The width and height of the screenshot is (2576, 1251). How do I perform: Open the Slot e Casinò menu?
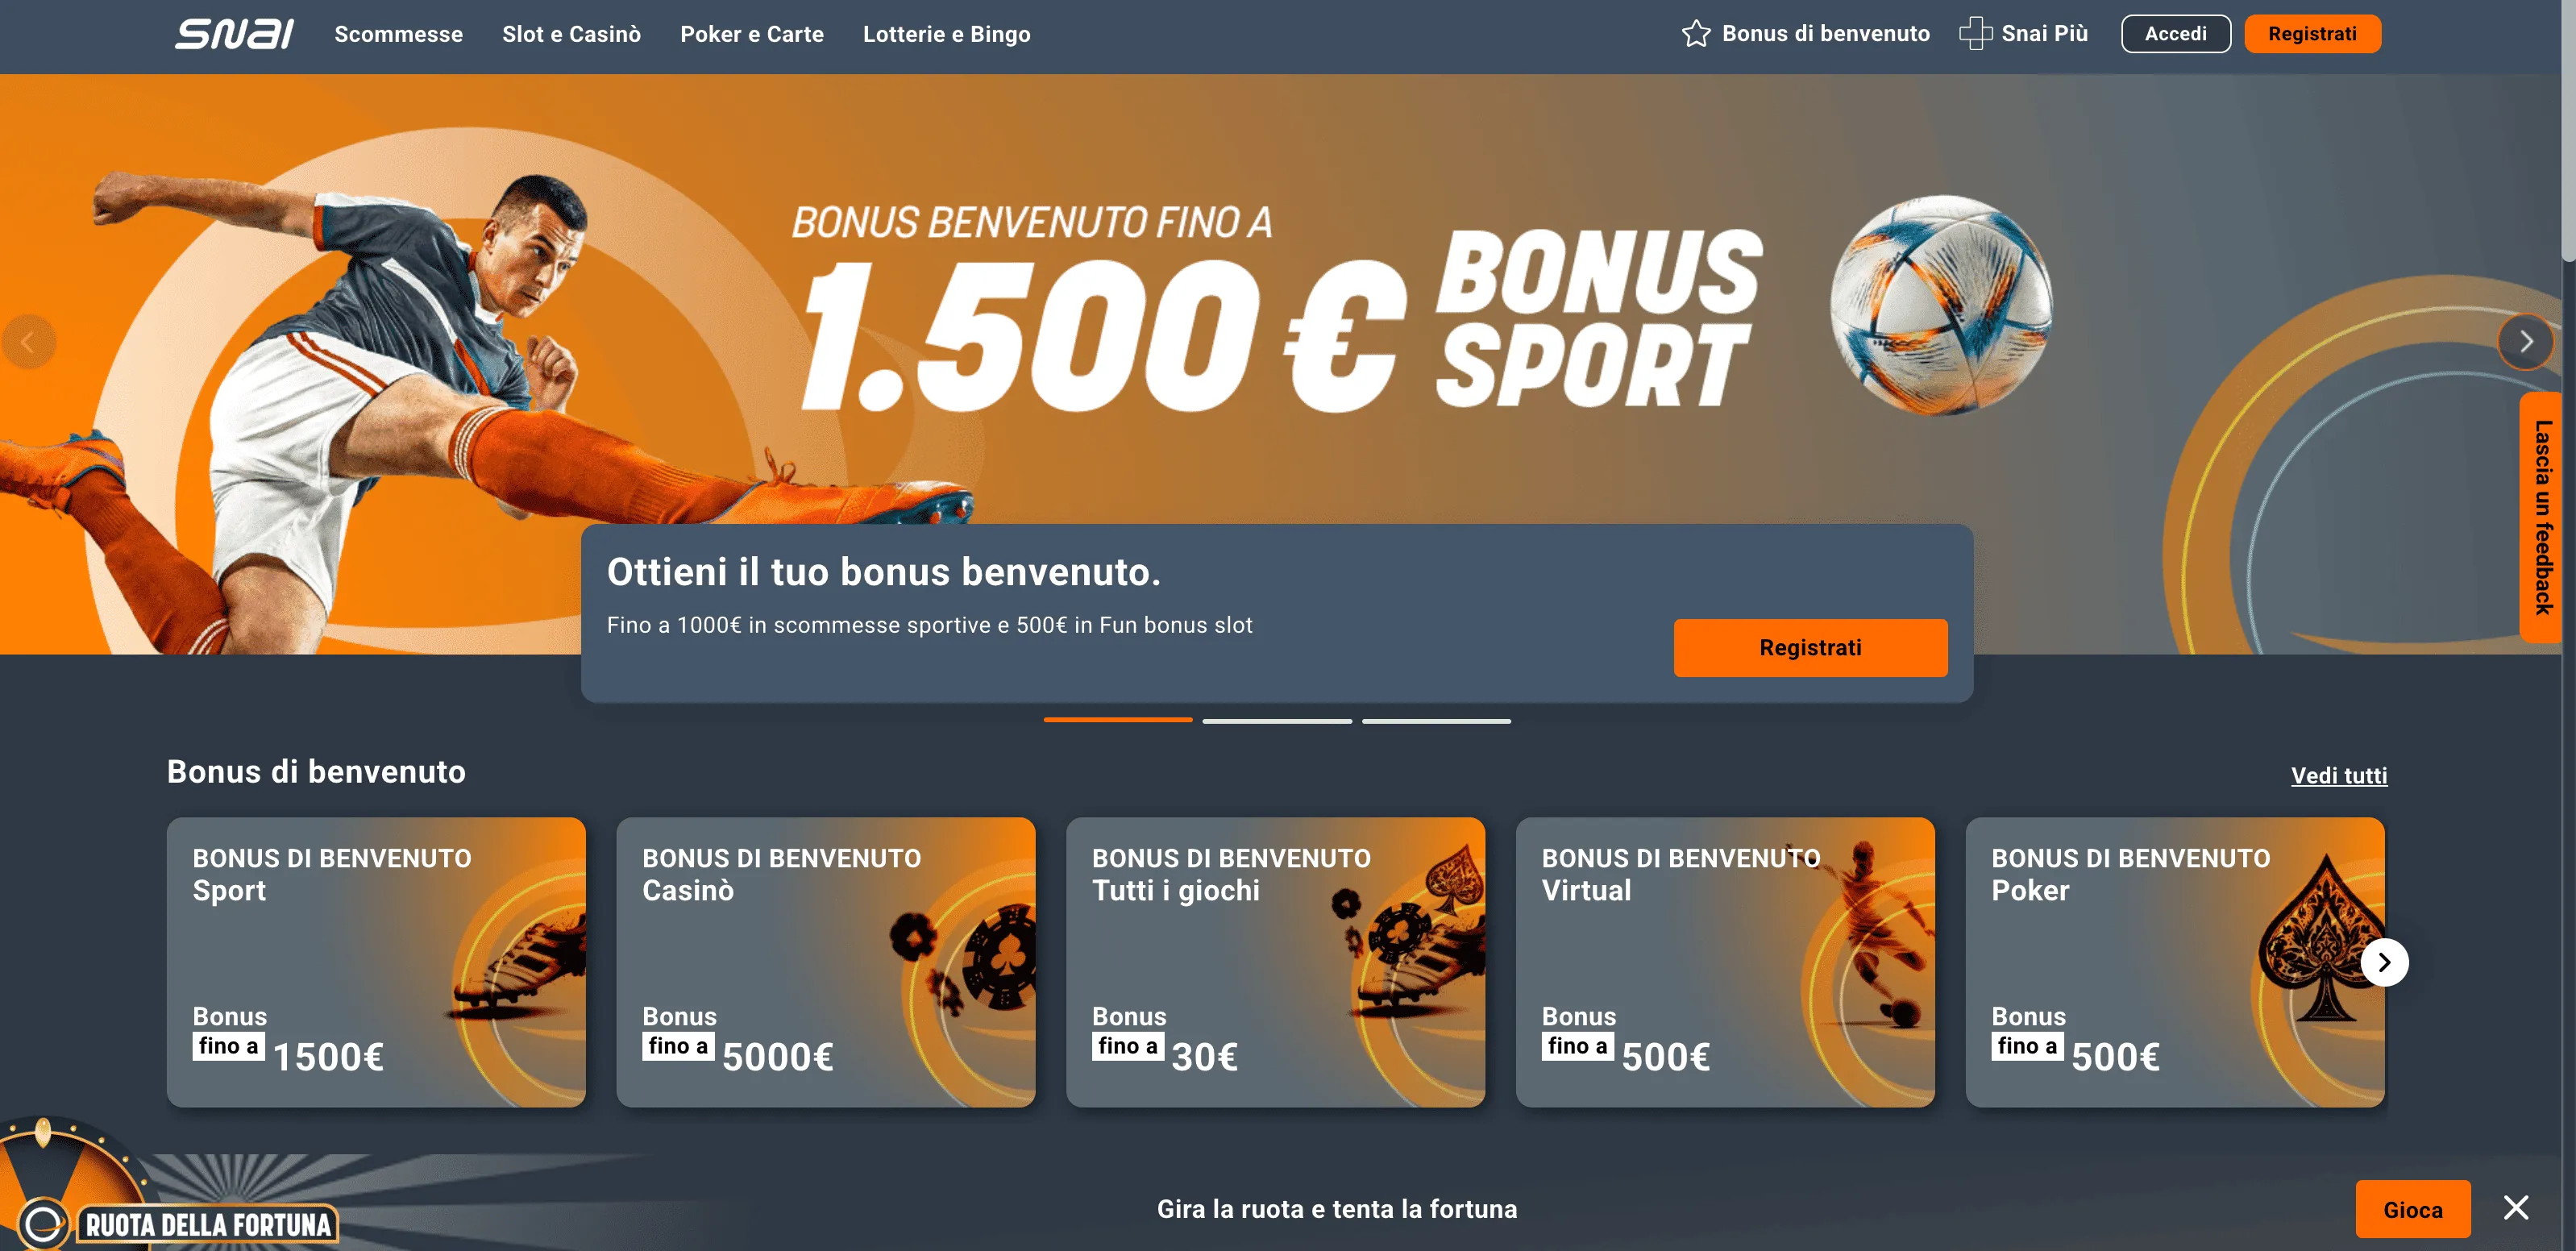pos(571,34)
